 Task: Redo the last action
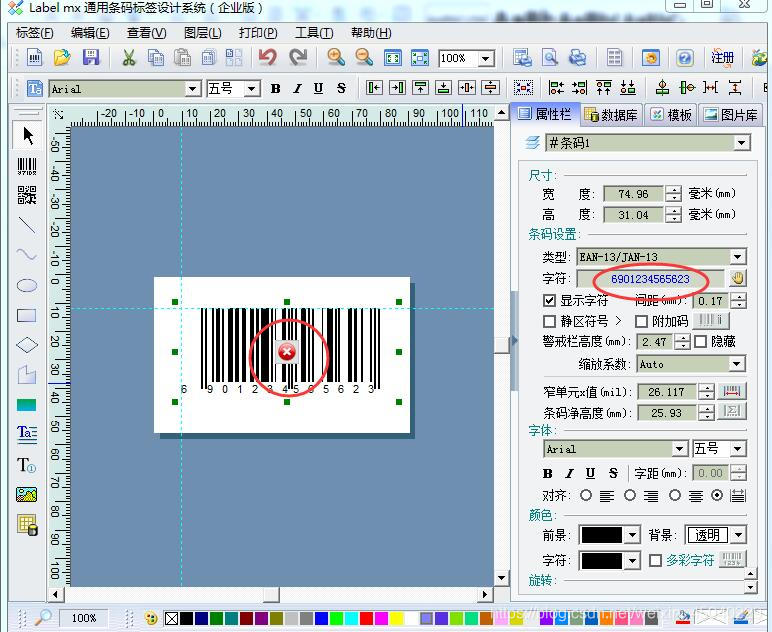pos(297,58)
